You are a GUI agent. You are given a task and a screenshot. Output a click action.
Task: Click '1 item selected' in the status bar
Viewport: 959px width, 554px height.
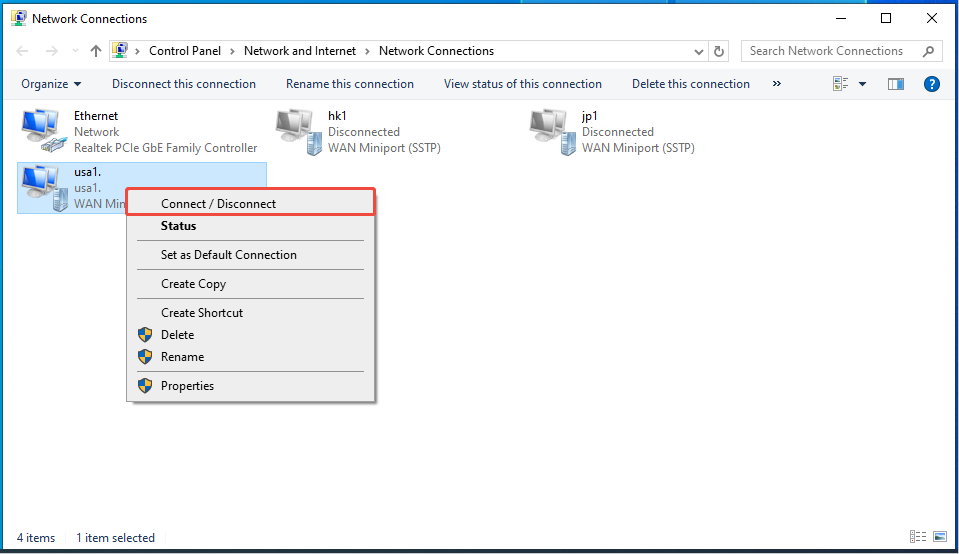[x=115, y=537]
